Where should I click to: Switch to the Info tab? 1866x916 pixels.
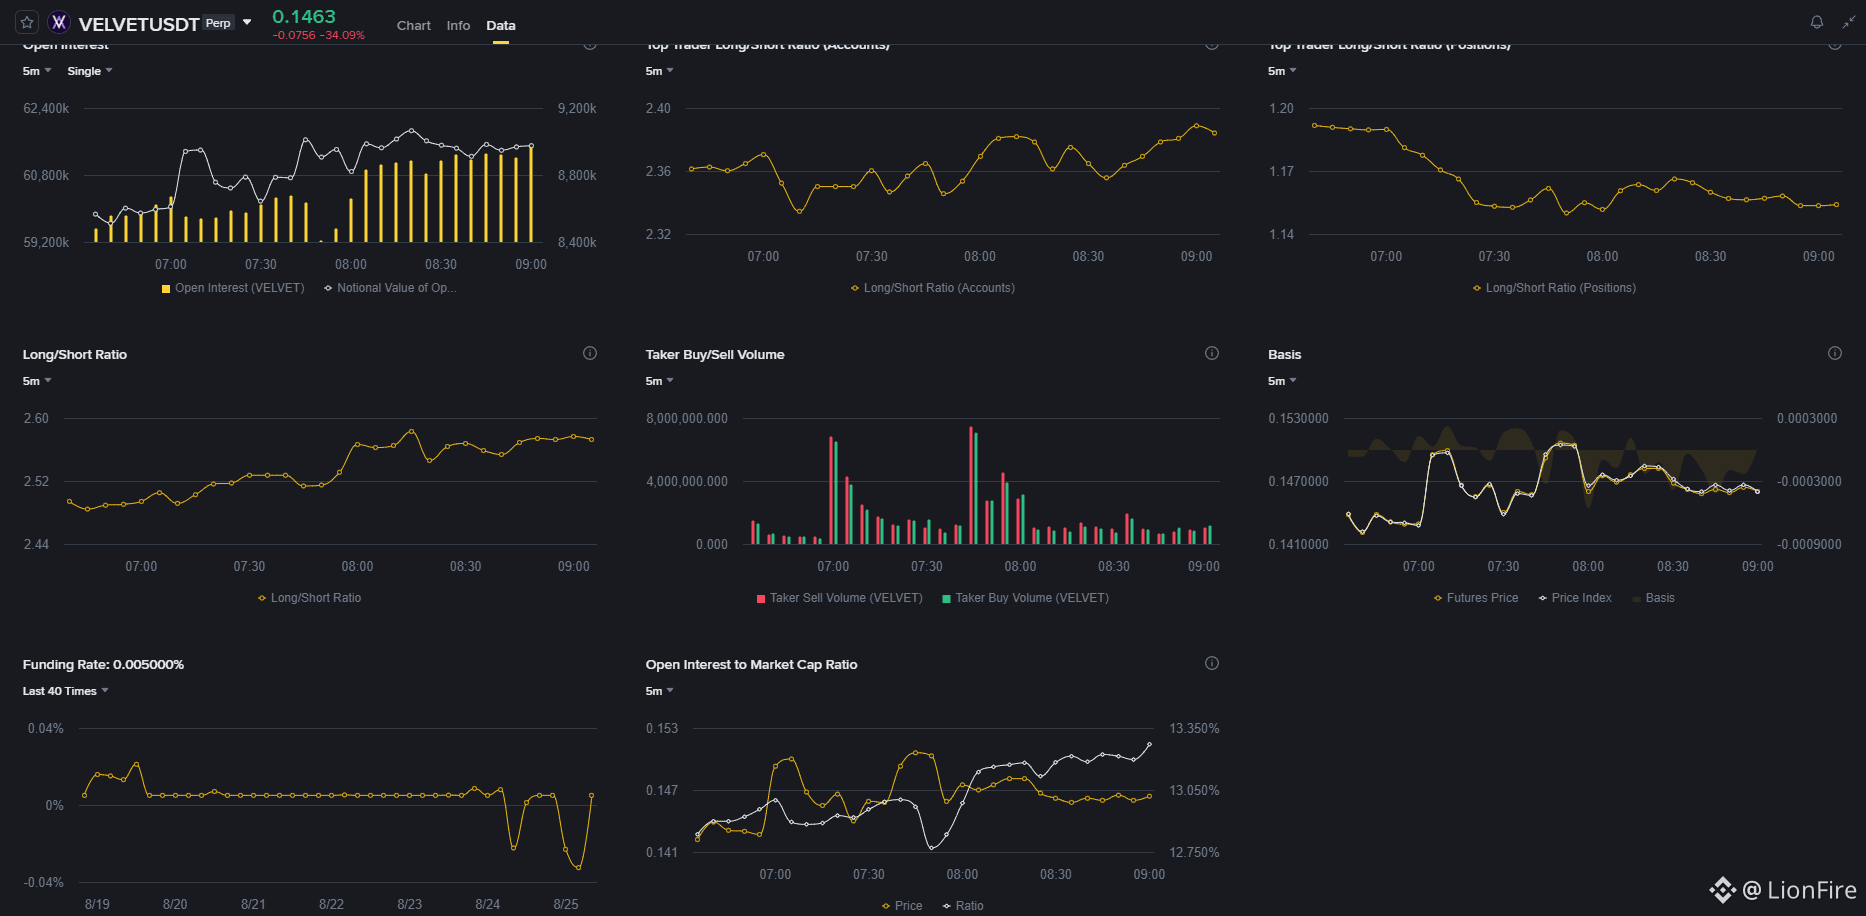click(x=458, y=25)
